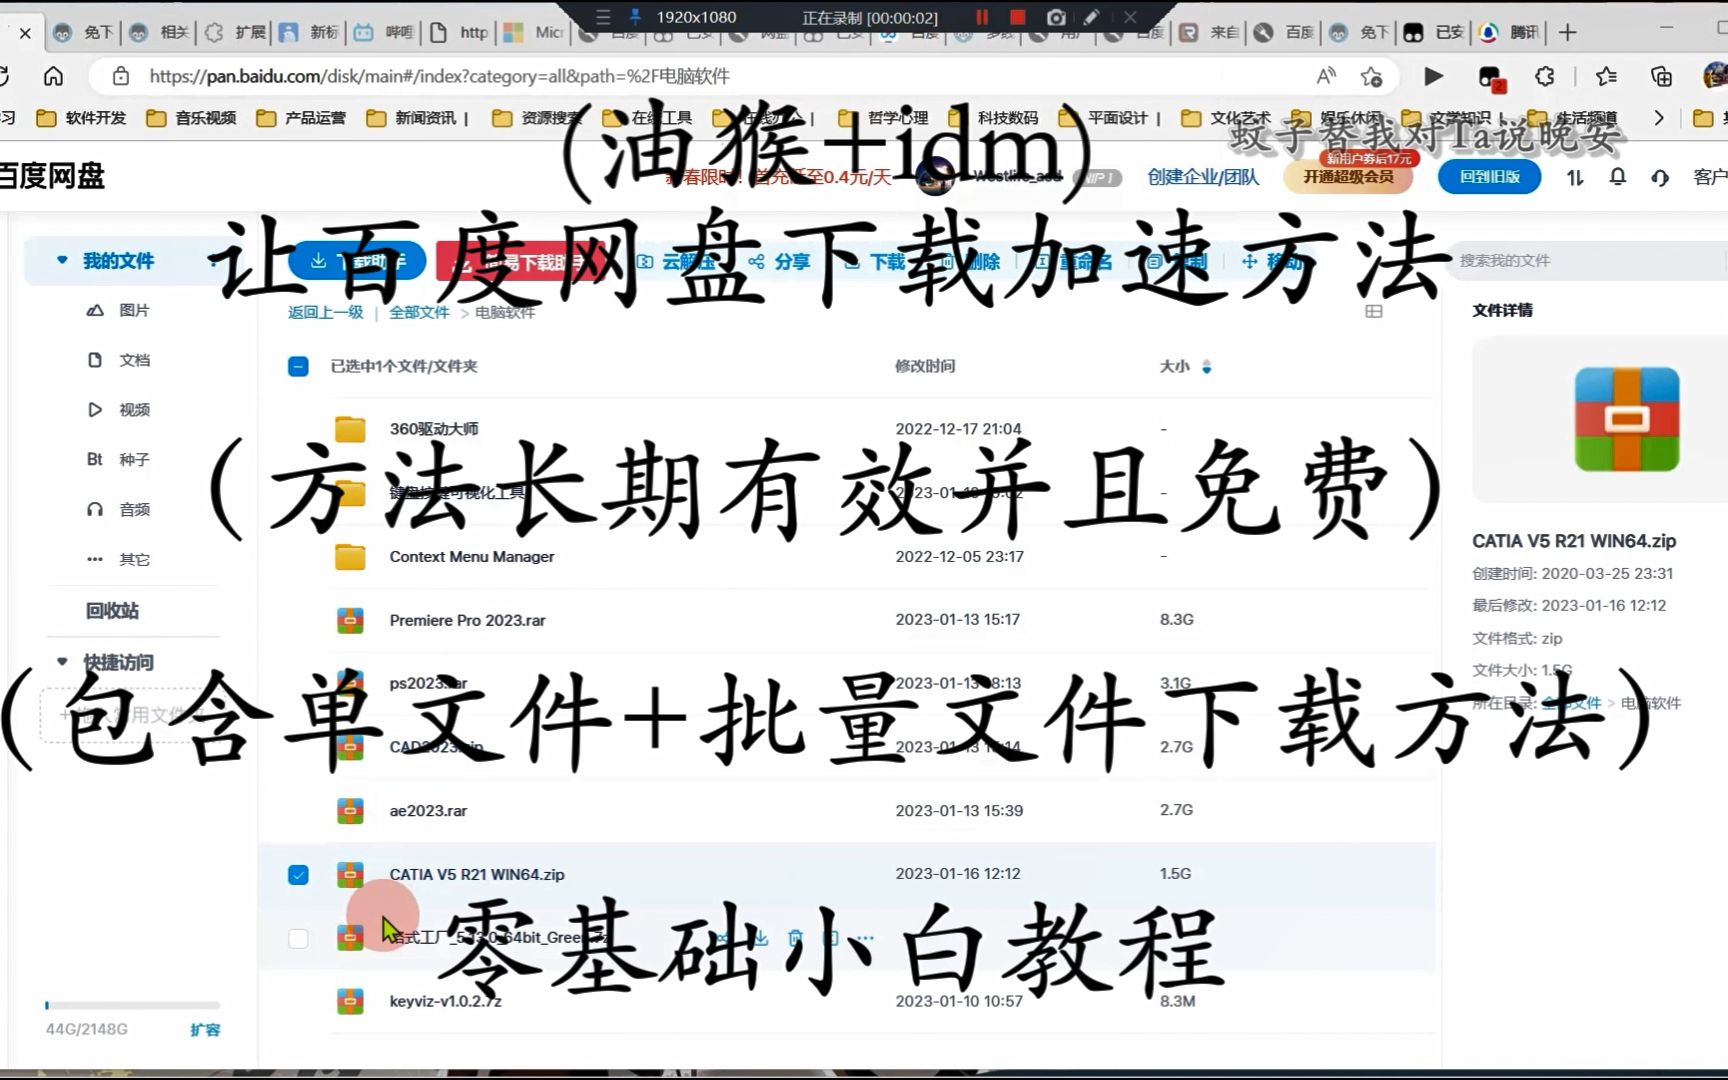1728x1080 pixels.
Task: Switch to the 哔哩 browser tab
Action: pos(384,32)
